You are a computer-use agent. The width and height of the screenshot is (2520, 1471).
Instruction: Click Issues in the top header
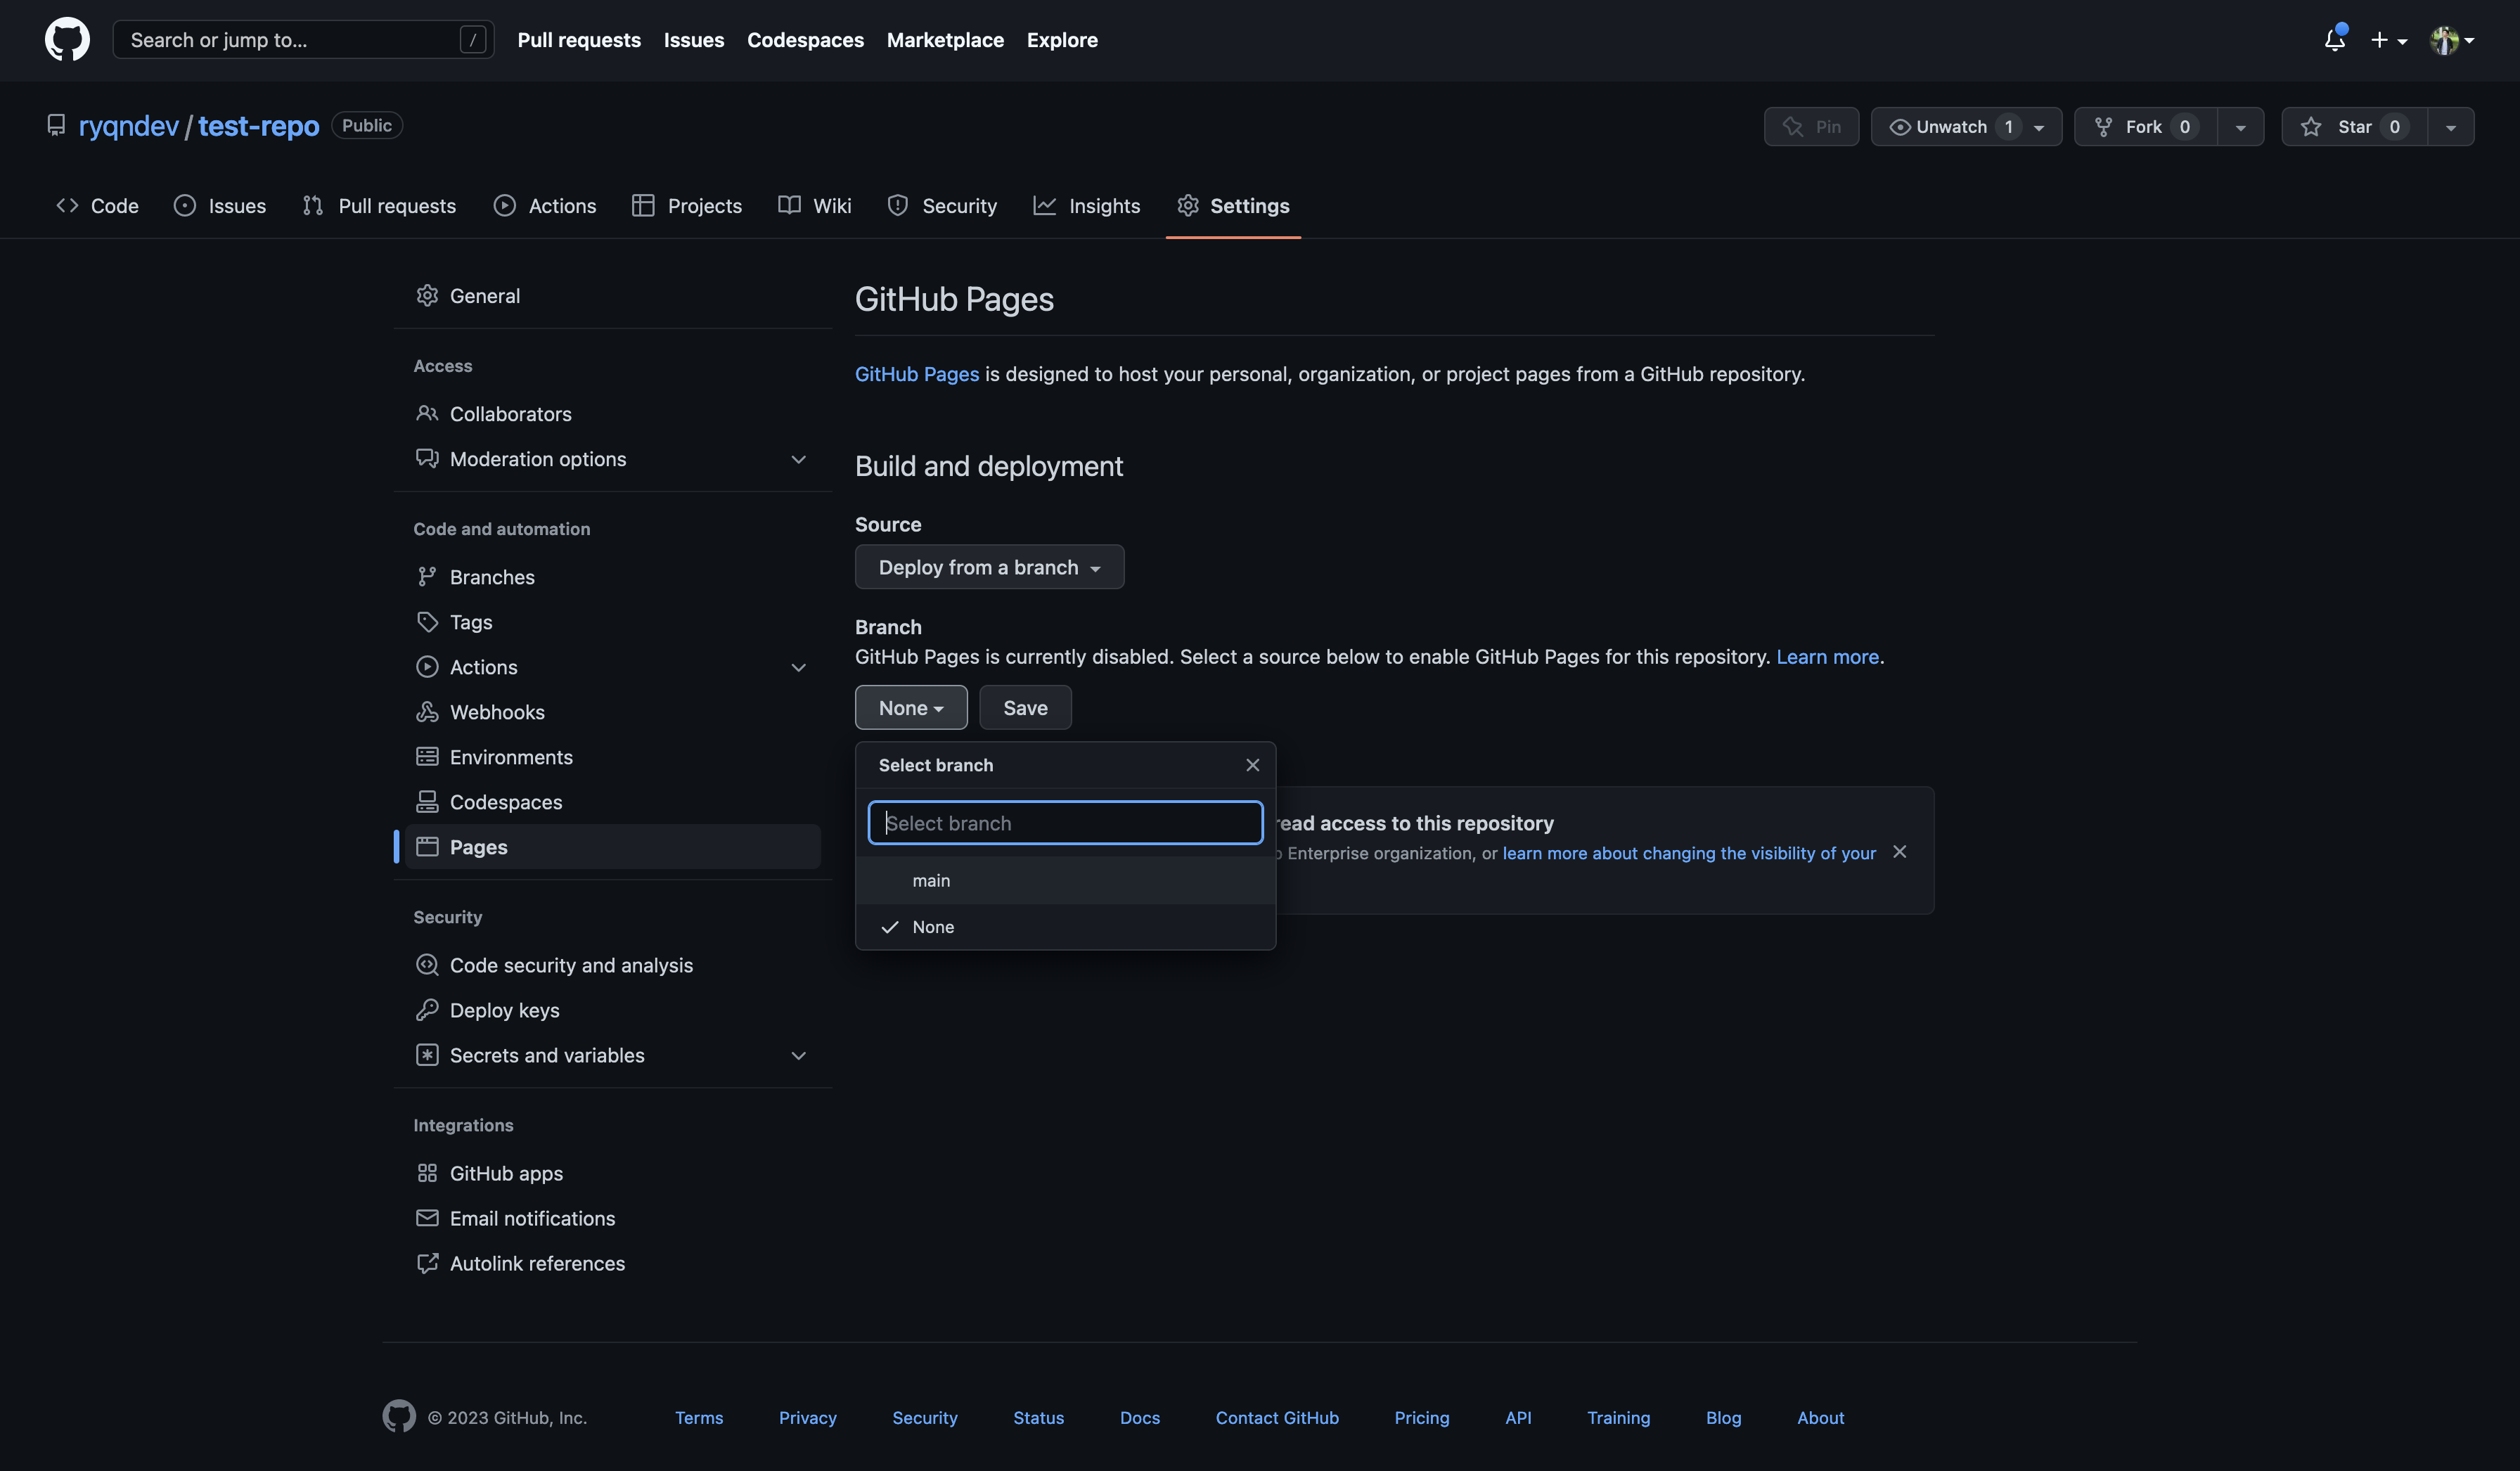694,40
